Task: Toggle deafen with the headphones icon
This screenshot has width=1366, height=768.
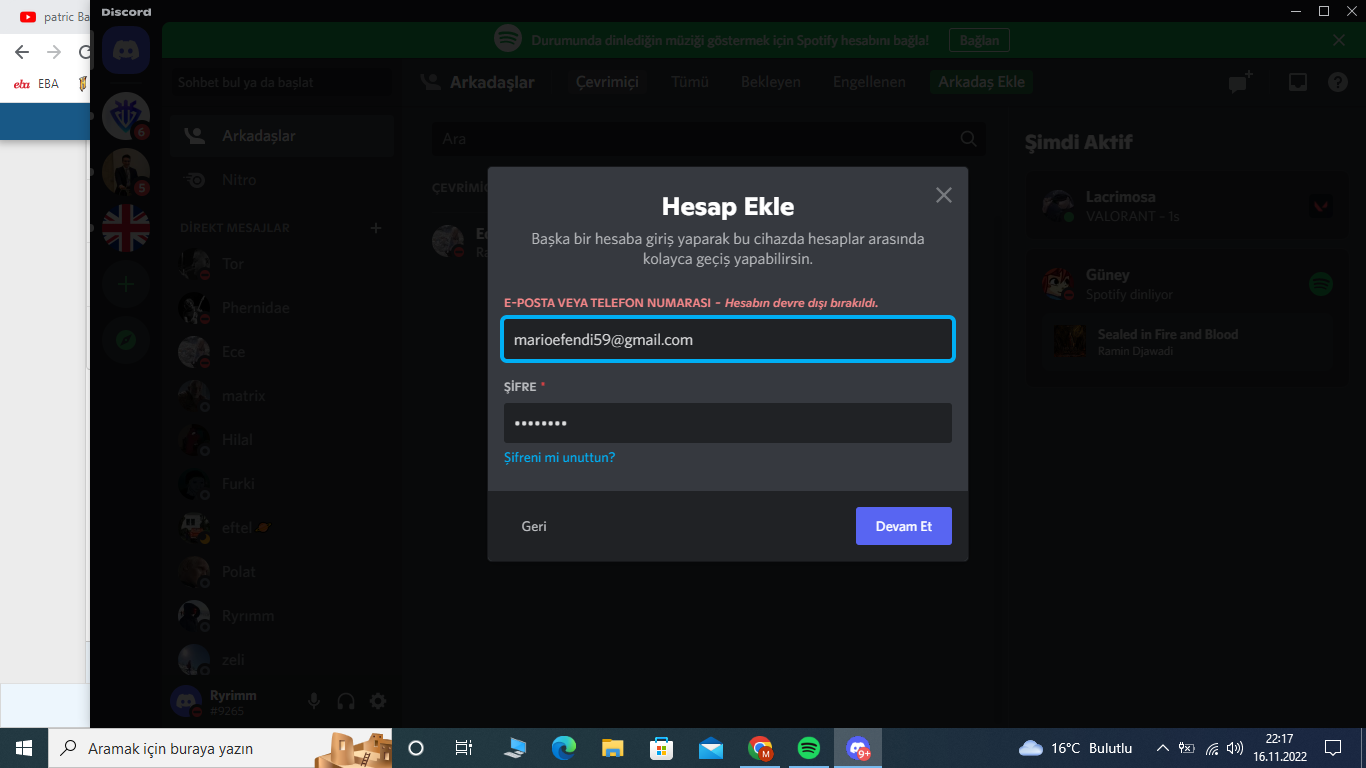Action: (x=346, y=702)
